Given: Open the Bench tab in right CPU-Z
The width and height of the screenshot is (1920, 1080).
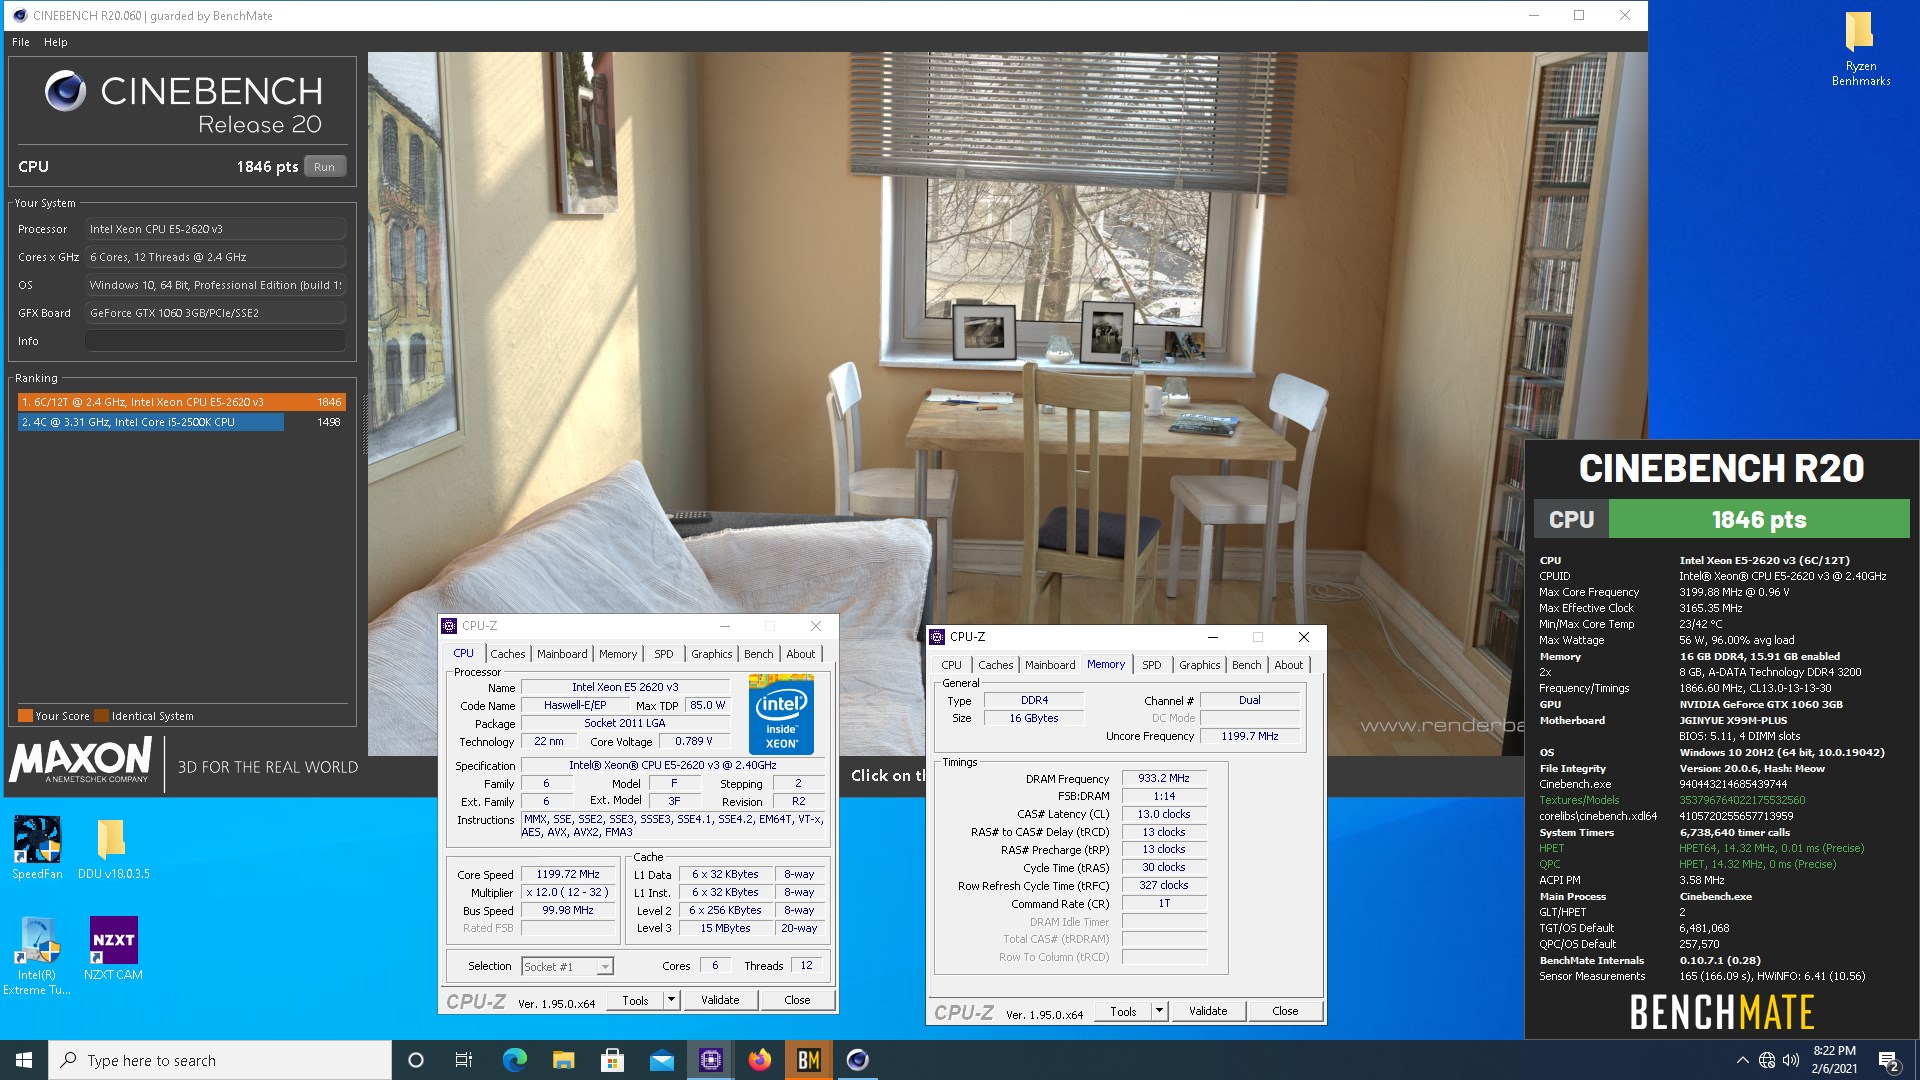Looking at the screenshot, I should pyautogui.click(x=1247, y=665).
